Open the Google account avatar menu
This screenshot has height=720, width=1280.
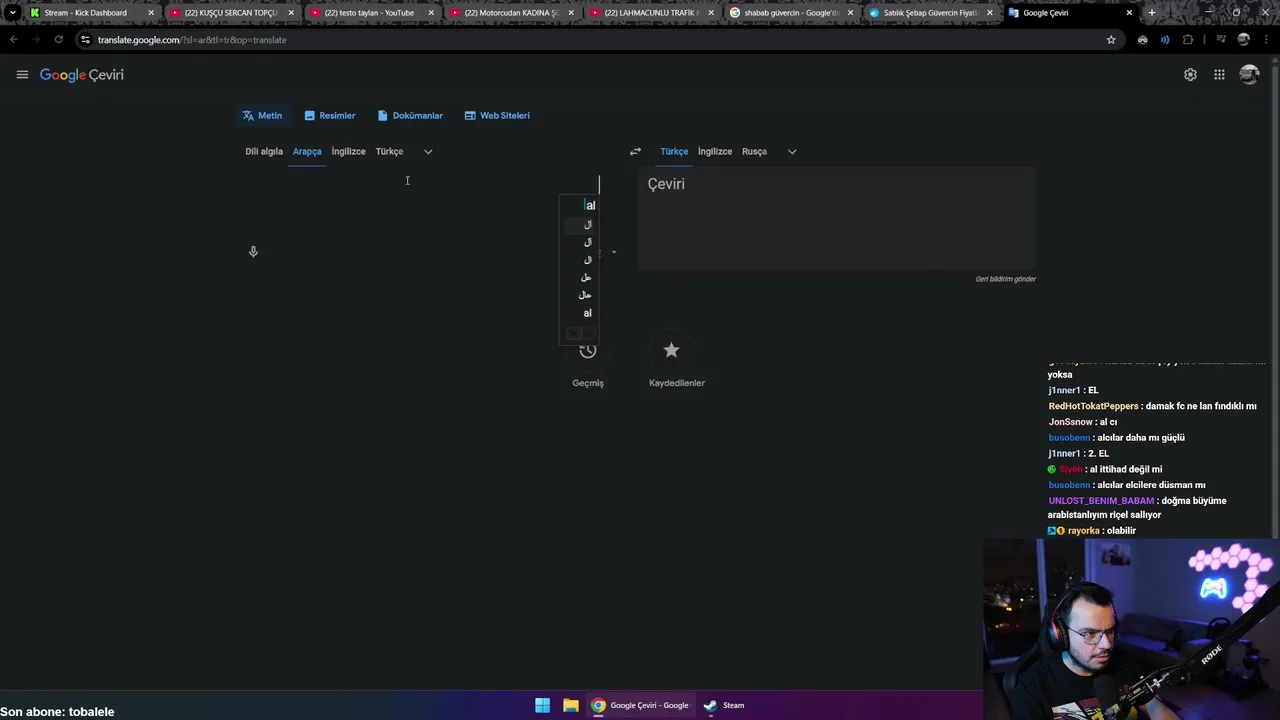click(1249, 75)
